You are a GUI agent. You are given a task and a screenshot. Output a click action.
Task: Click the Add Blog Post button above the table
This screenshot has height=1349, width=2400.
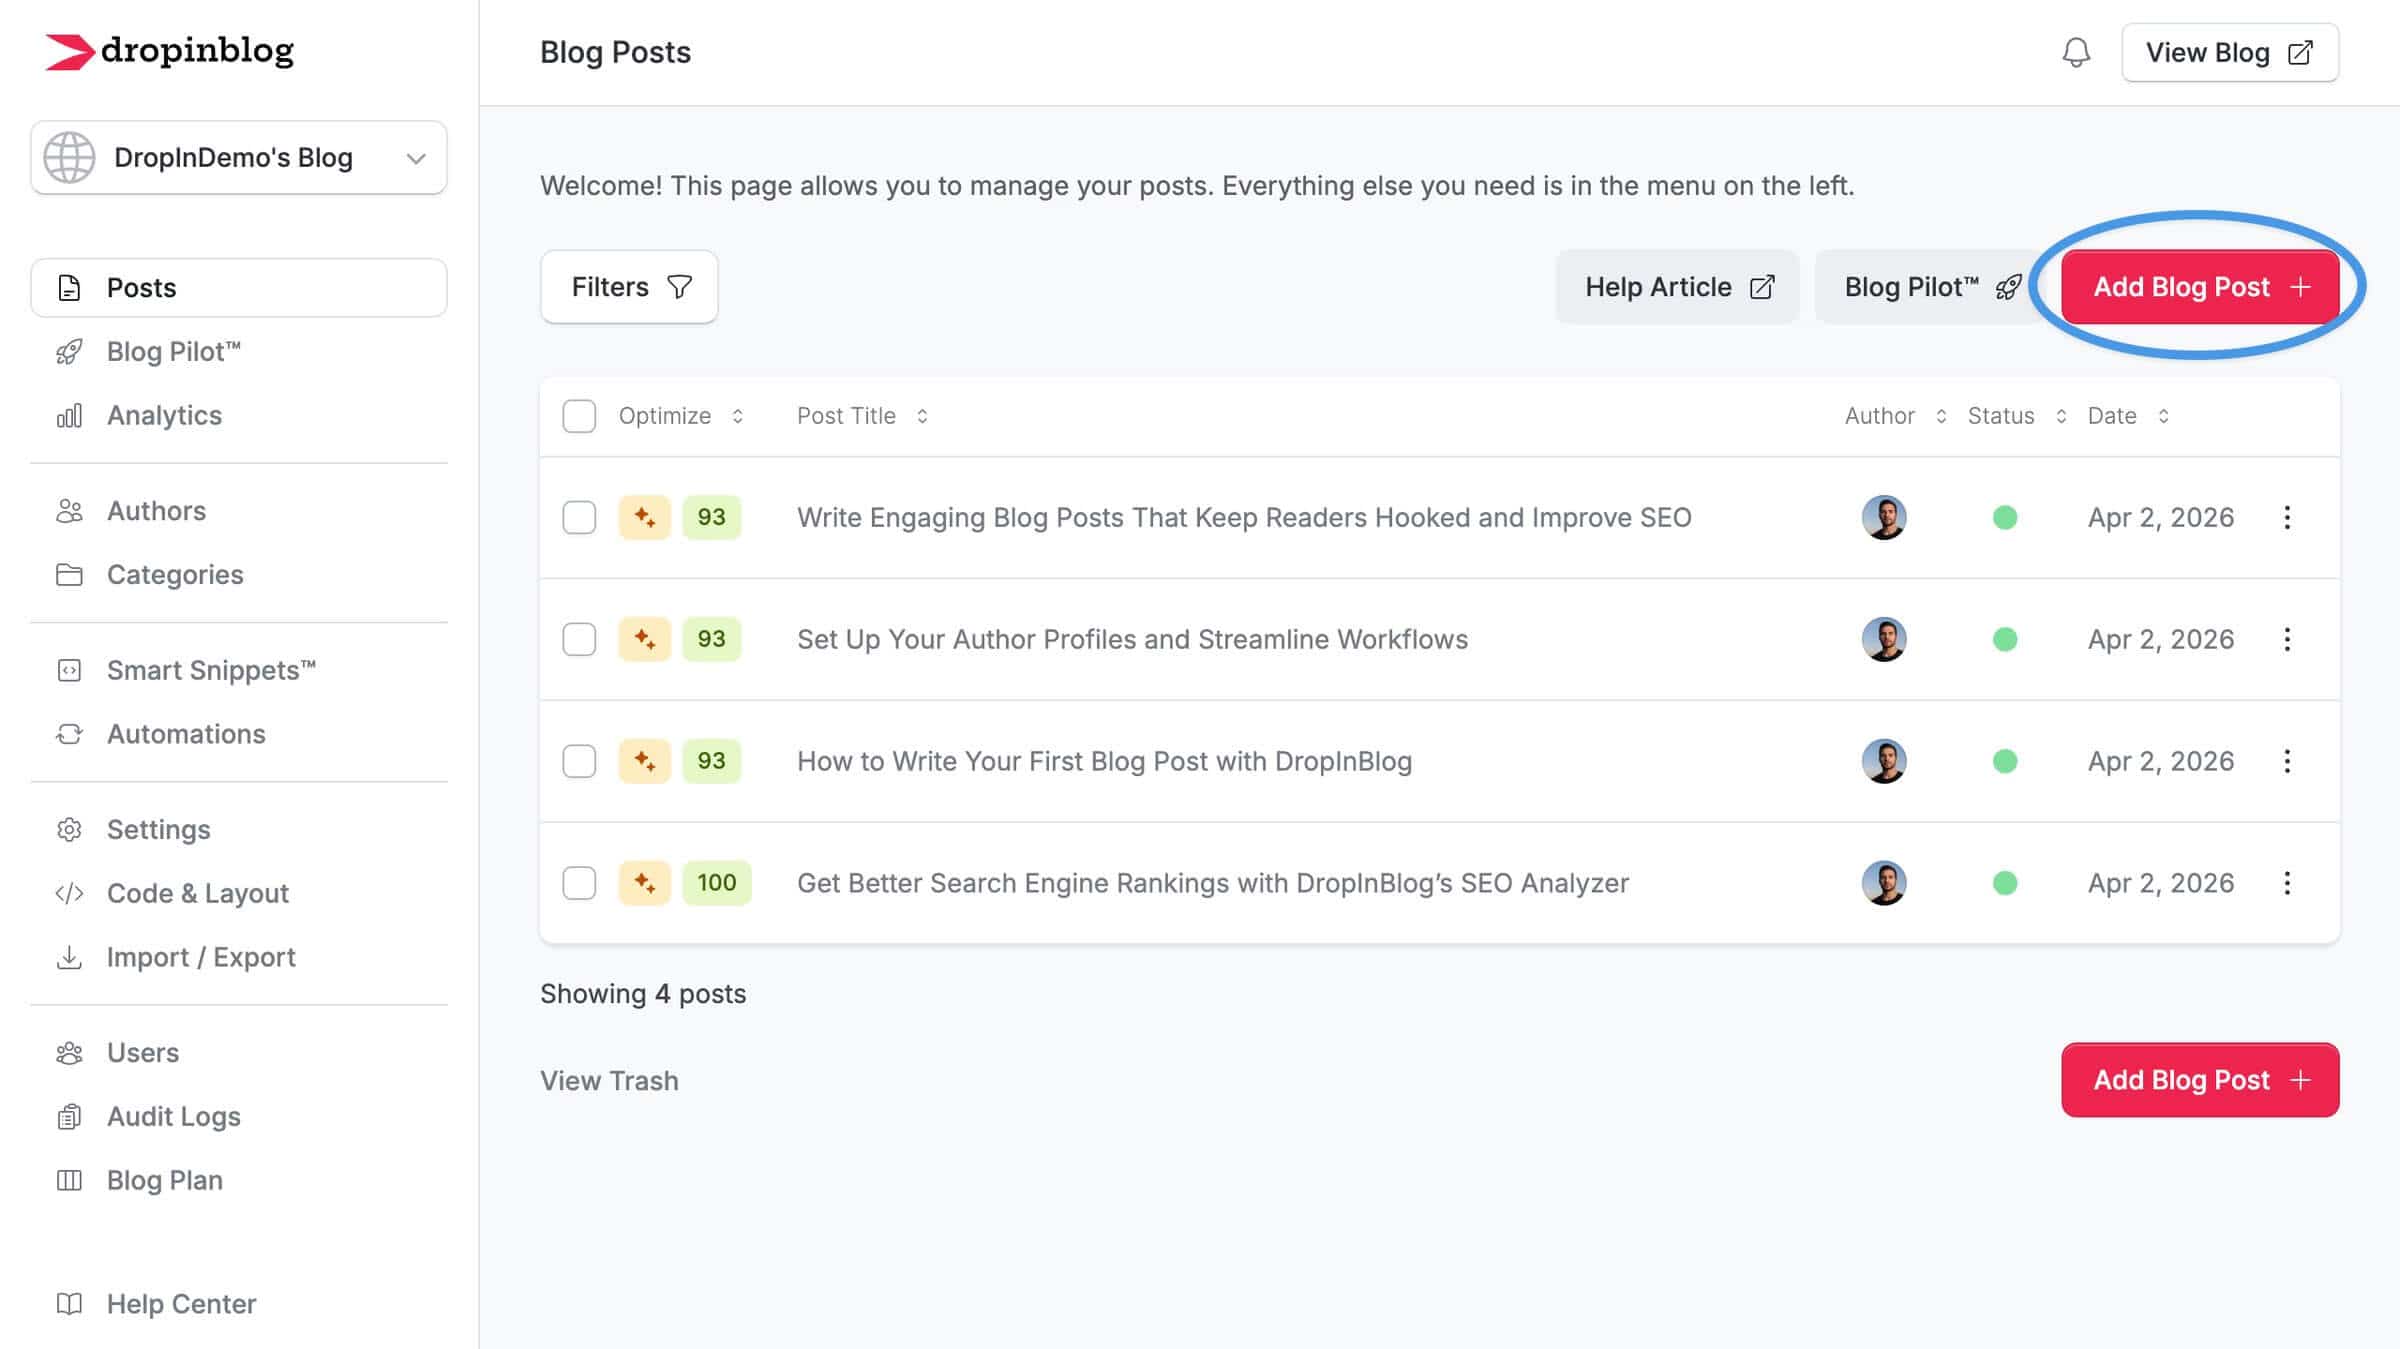[2200, 287]
